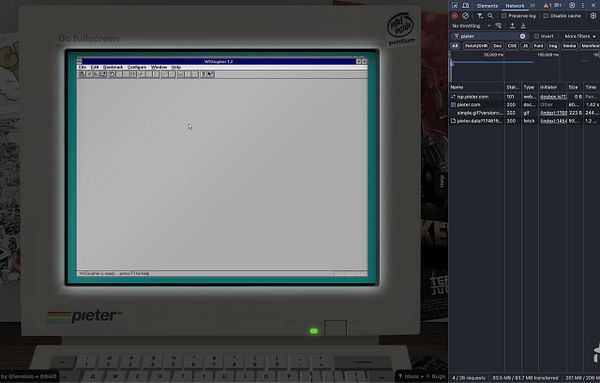Show more DevTools tabs via chevron
The image size is (600, 383).
[x=532, y=5]
